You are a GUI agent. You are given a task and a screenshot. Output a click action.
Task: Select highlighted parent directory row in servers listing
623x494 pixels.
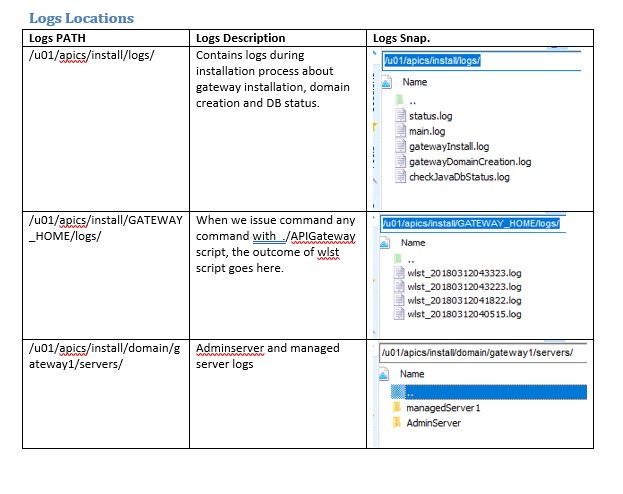click(x=480, y=392)
